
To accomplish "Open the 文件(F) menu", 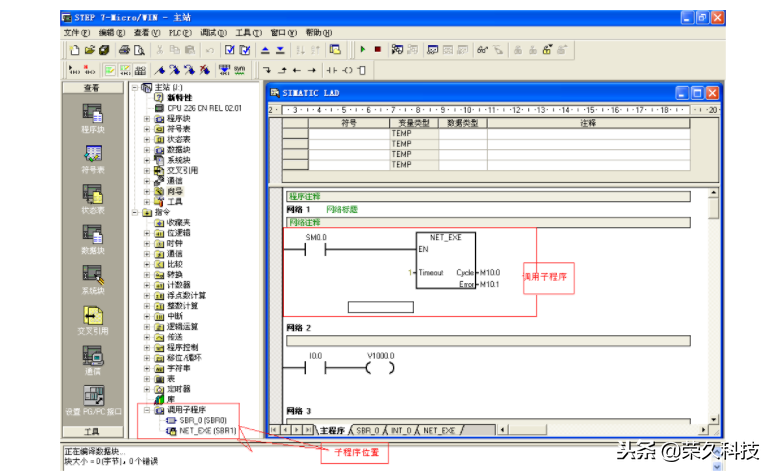I will point(76,33).
